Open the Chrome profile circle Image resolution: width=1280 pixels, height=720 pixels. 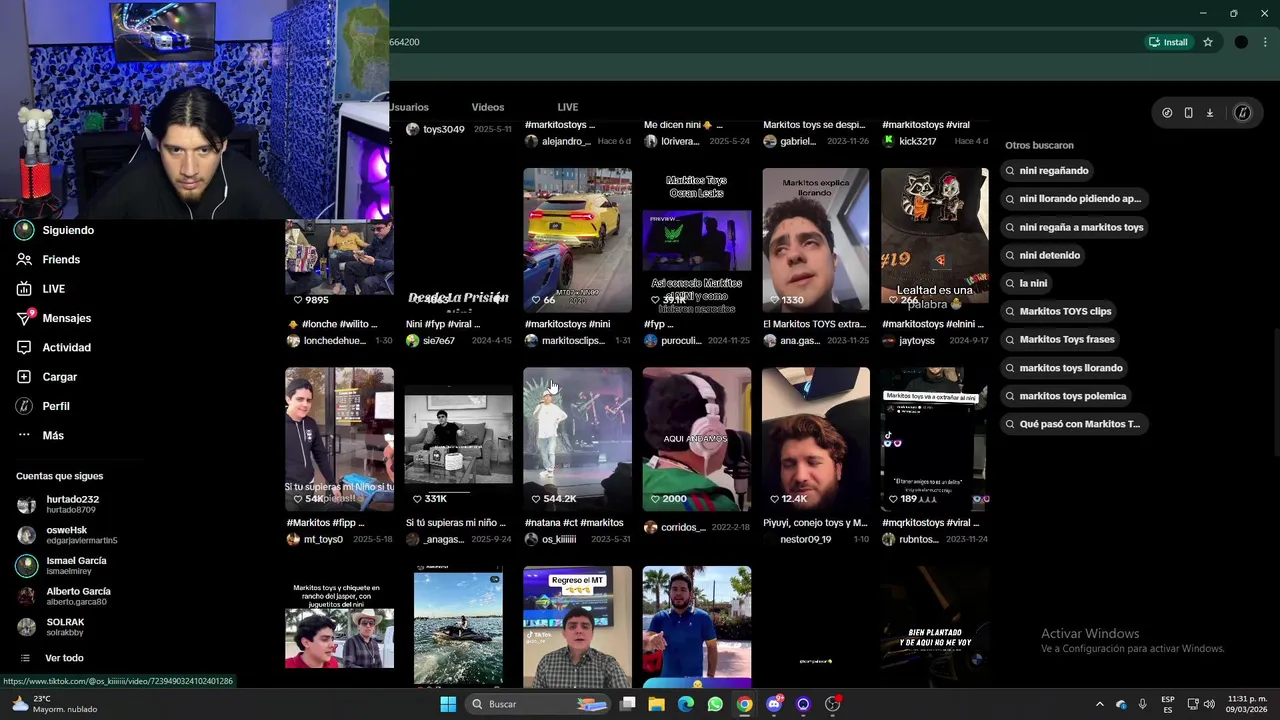[1241, 42]
